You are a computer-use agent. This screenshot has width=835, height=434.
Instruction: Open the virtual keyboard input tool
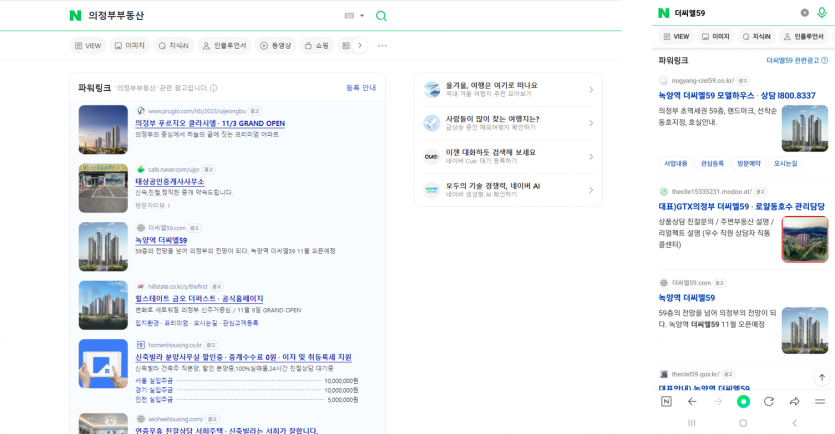[x=350, y=16]
